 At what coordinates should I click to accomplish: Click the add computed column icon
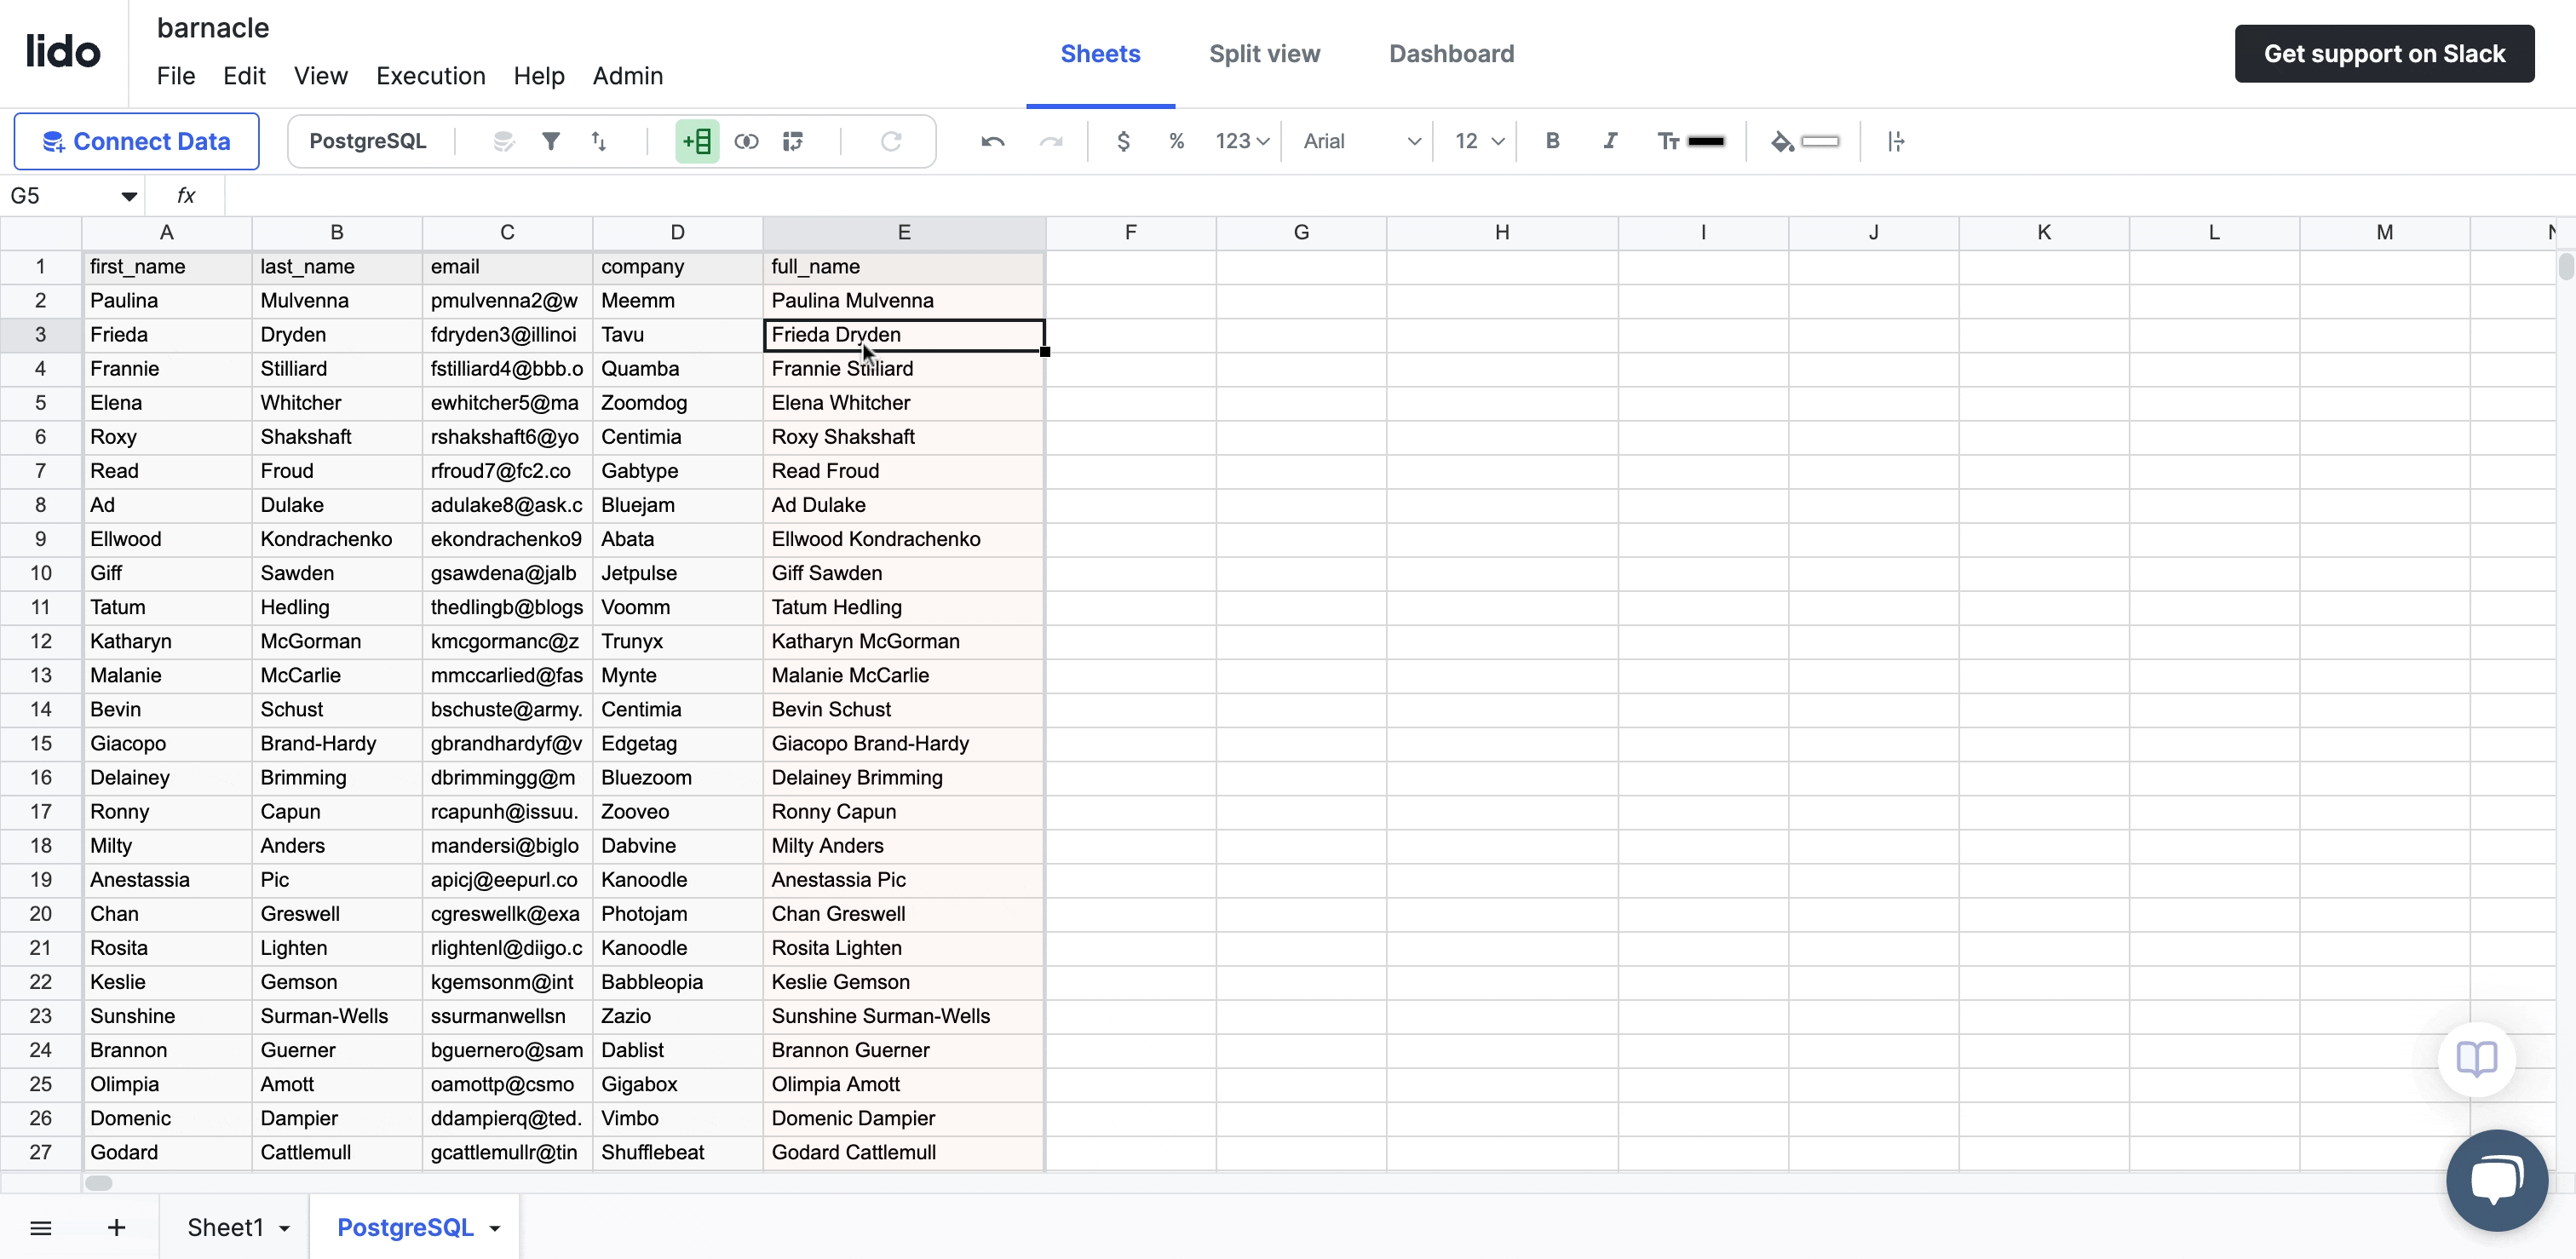tap(697, 141)
